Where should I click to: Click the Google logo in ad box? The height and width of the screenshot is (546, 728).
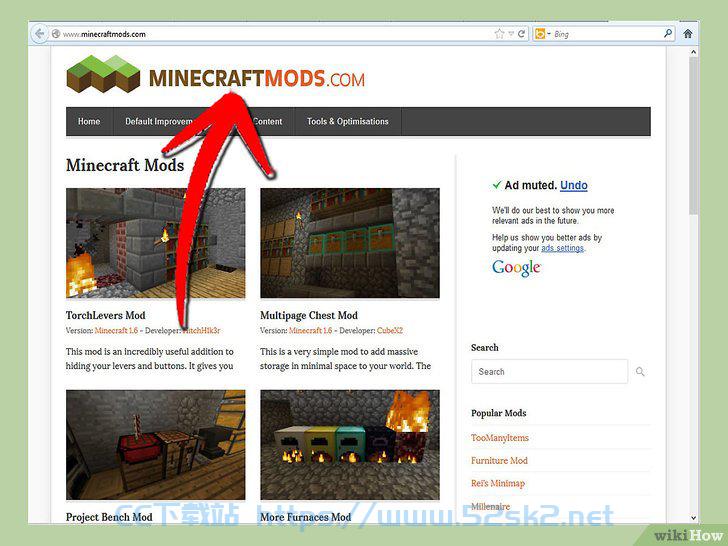516,268
